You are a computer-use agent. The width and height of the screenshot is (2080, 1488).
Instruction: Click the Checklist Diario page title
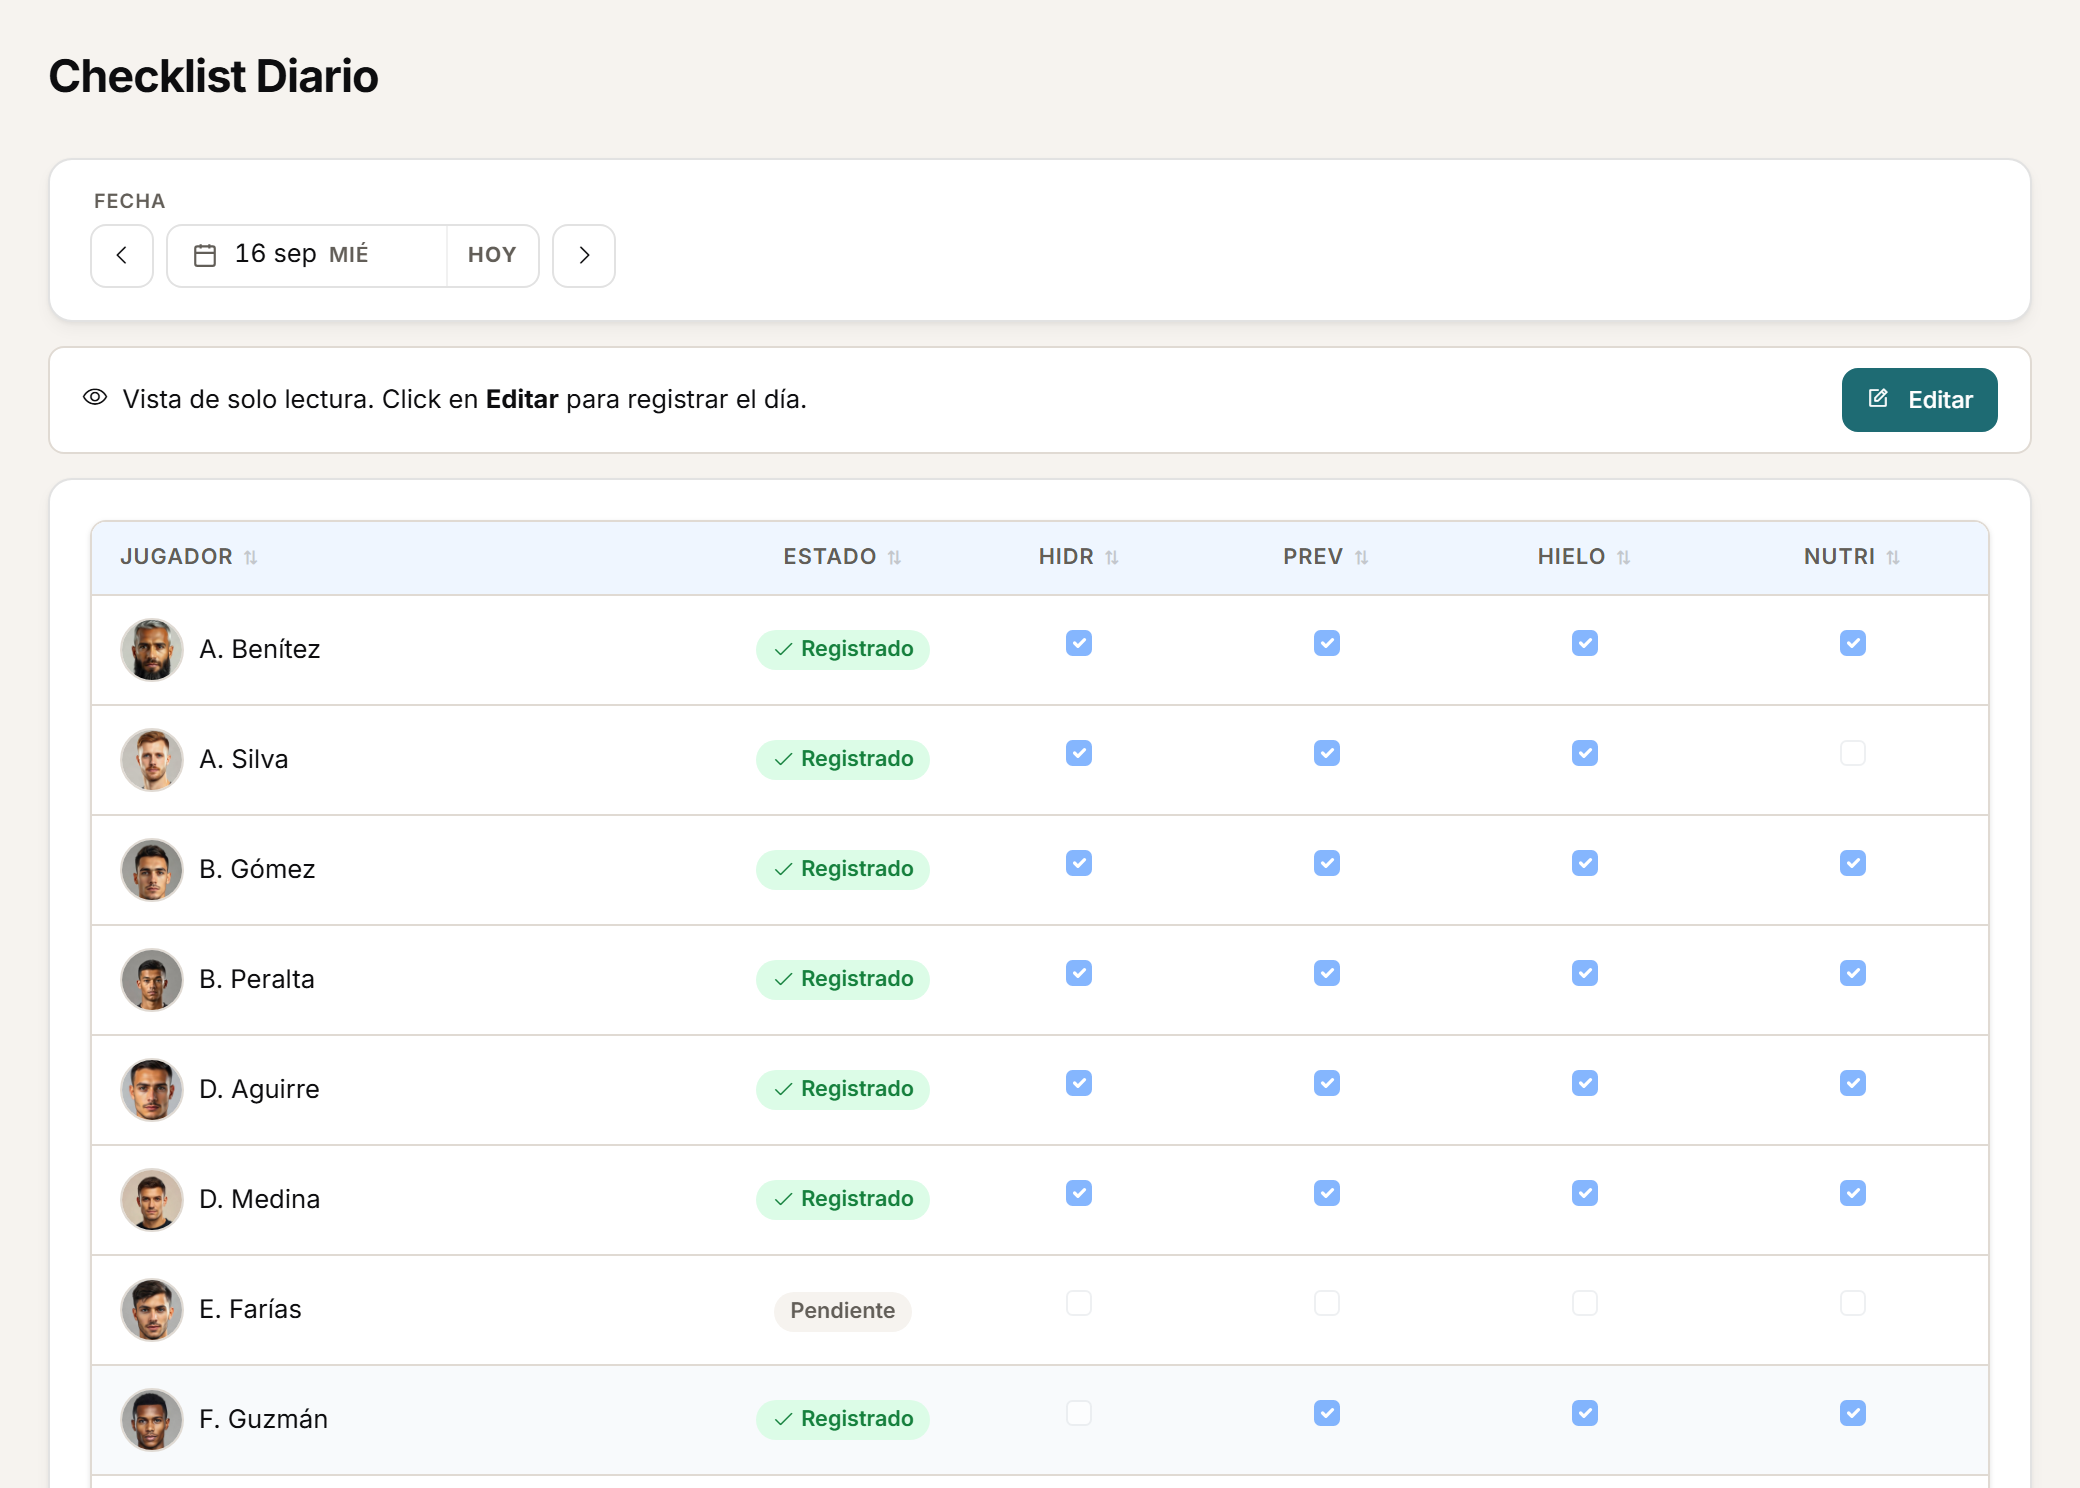pos(214,77)
